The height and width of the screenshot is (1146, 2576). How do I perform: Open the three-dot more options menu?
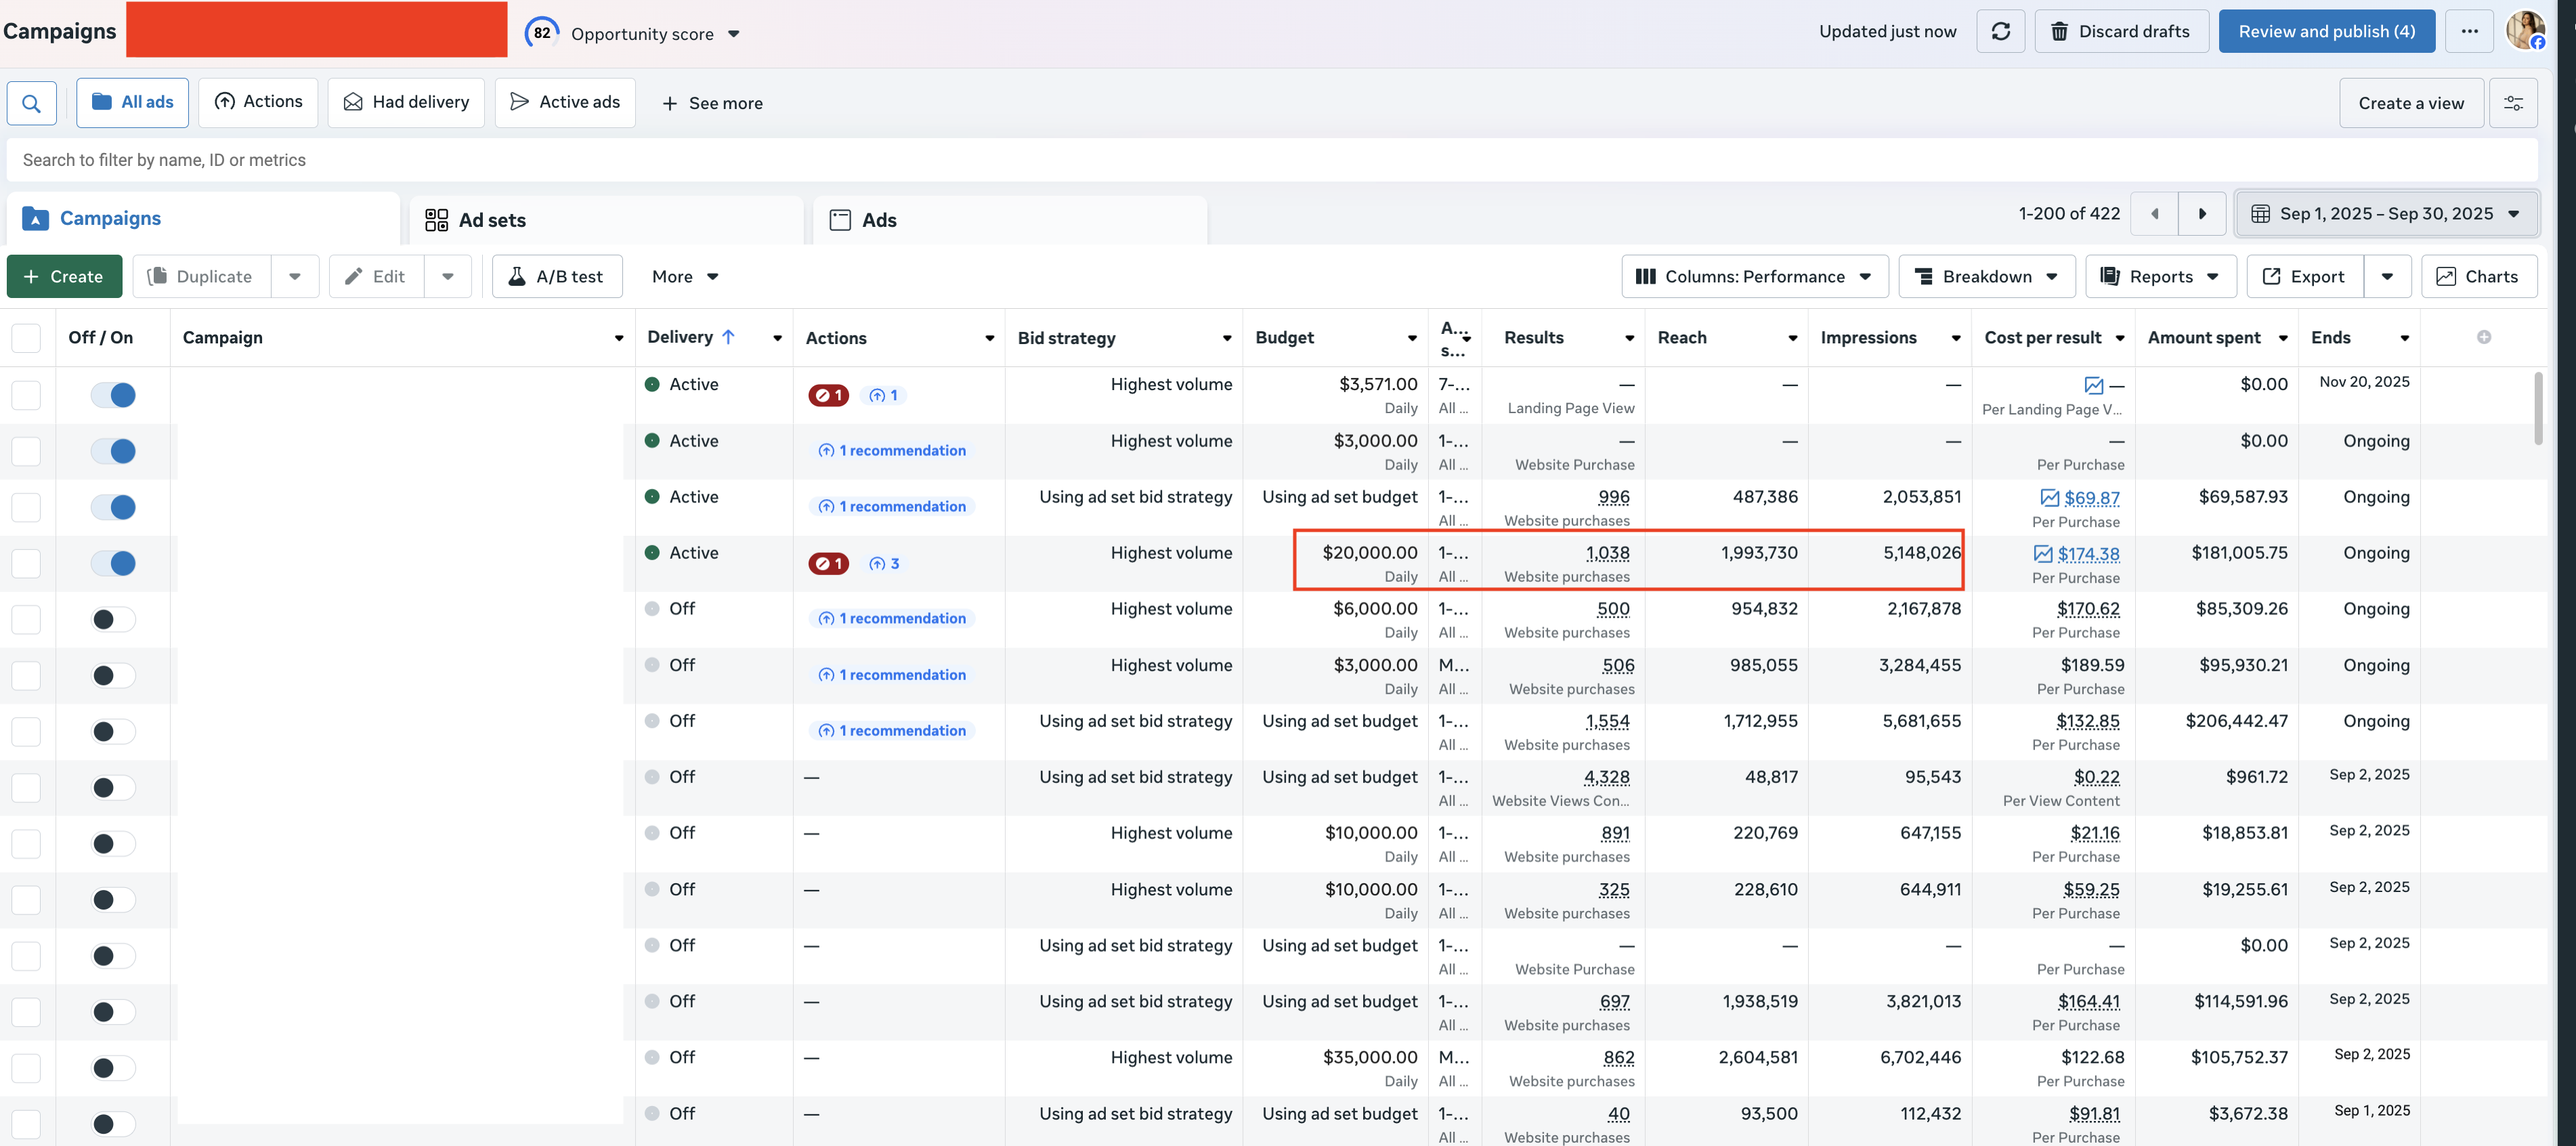2469,32
